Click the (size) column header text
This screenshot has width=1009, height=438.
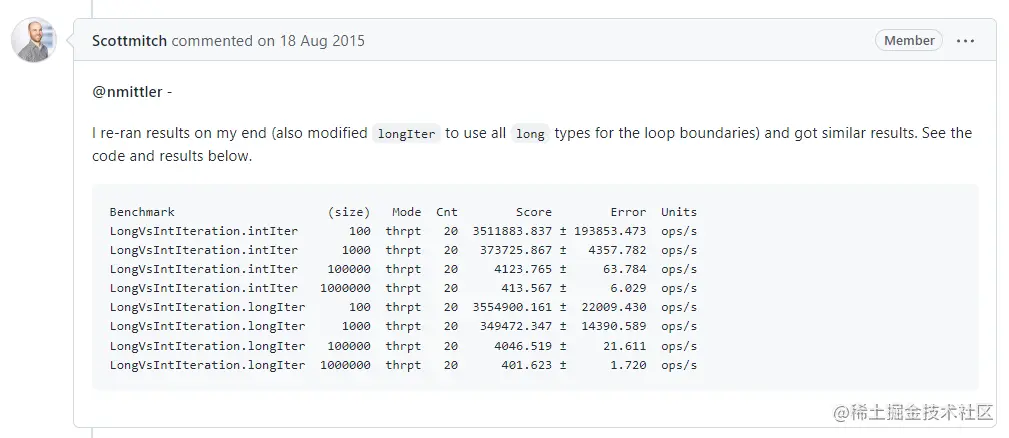(349, 212)
